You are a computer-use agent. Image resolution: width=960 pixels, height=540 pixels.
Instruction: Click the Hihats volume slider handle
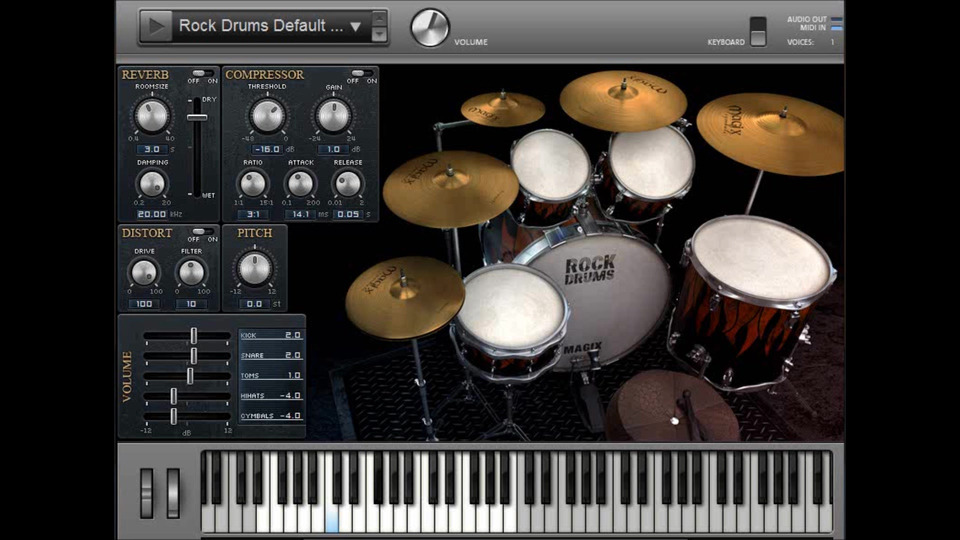(174, 396)
